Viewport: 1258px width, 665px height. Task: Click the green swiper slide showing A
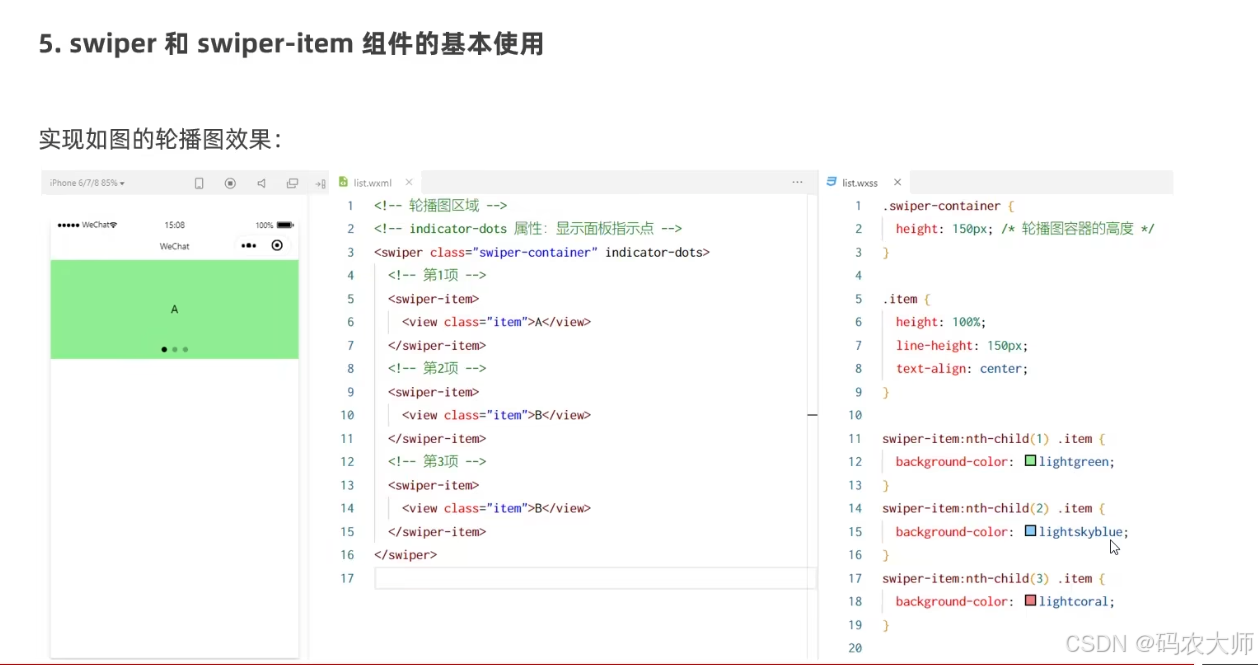(x=174, y=309)
